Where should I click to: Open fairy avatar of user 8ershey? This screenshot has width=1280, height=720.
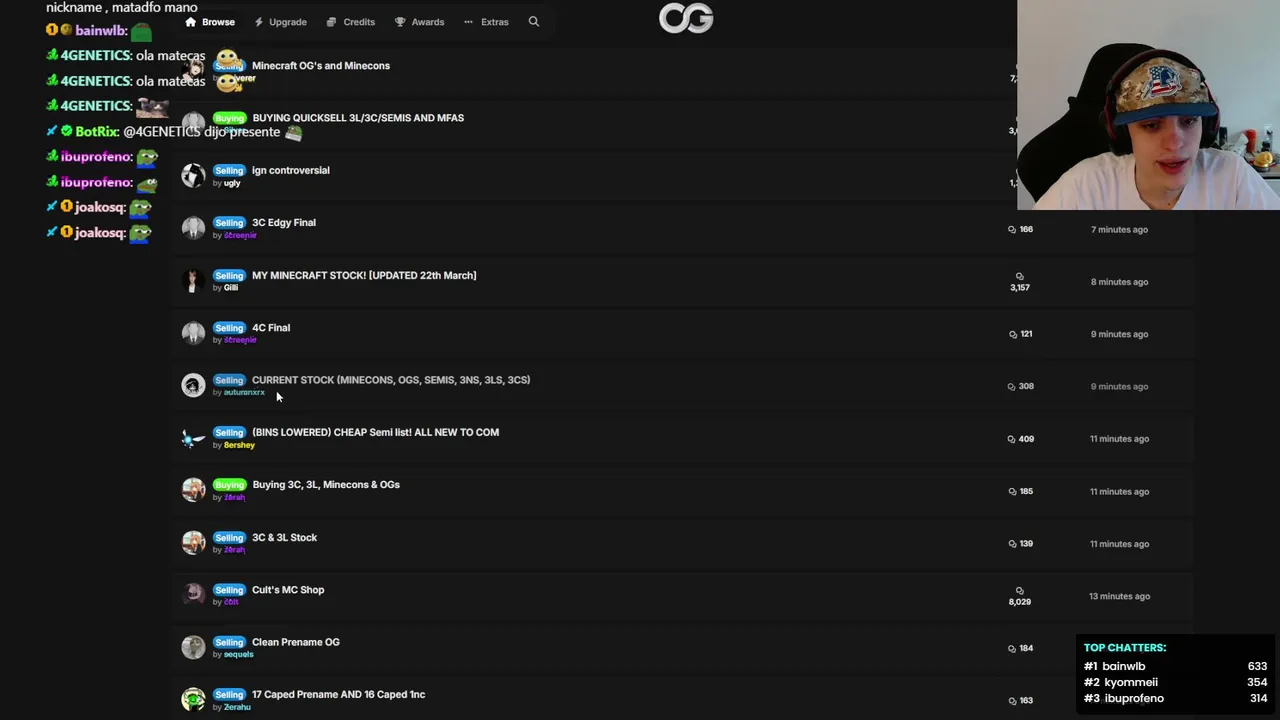click(193, 438)
